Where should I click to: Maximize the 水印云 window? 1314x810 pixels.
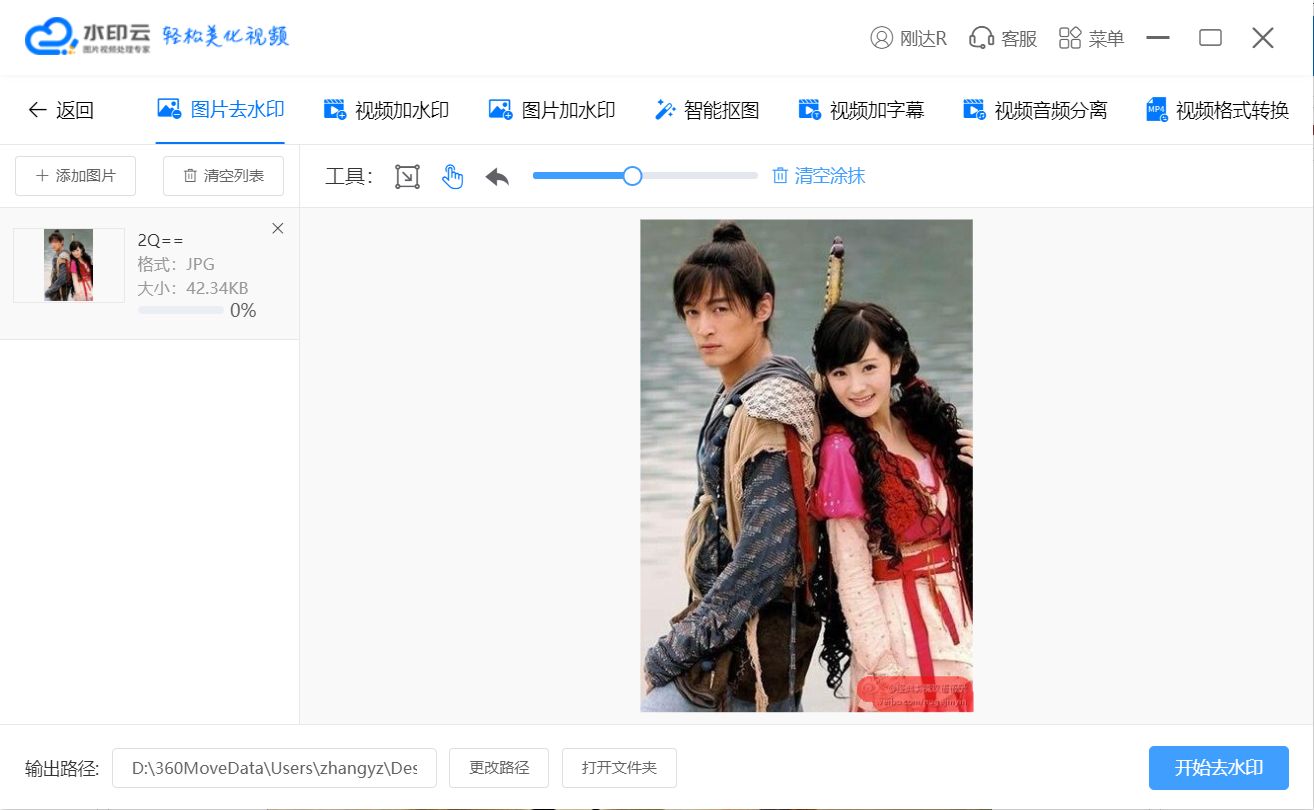1211,38
